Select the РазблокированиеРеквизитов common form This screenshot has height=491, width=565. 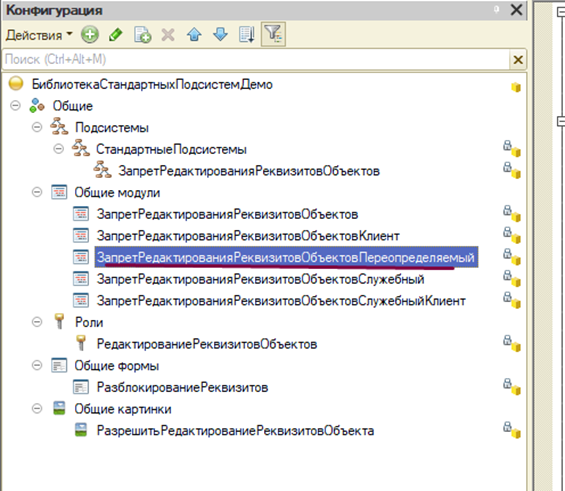pos(182,387)
